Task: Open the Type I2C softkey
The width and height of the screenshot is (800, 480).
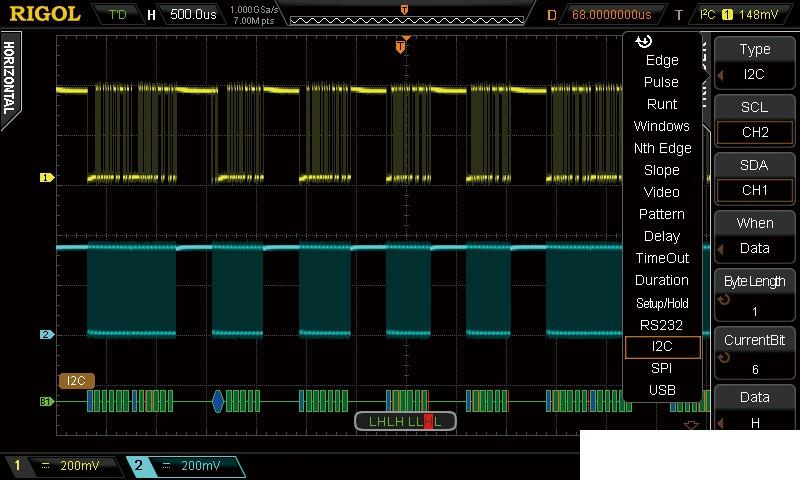Action: click(755, 62)
